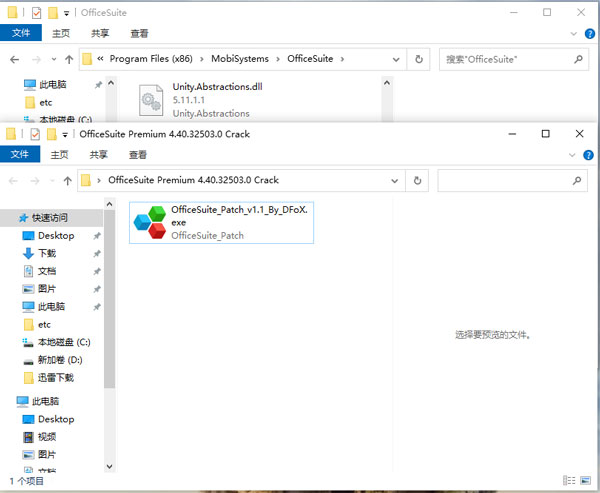Open pinned 图片 folder under 快速访问
The width and height of the screenshot is (600, 493).
tap(47, 289)
